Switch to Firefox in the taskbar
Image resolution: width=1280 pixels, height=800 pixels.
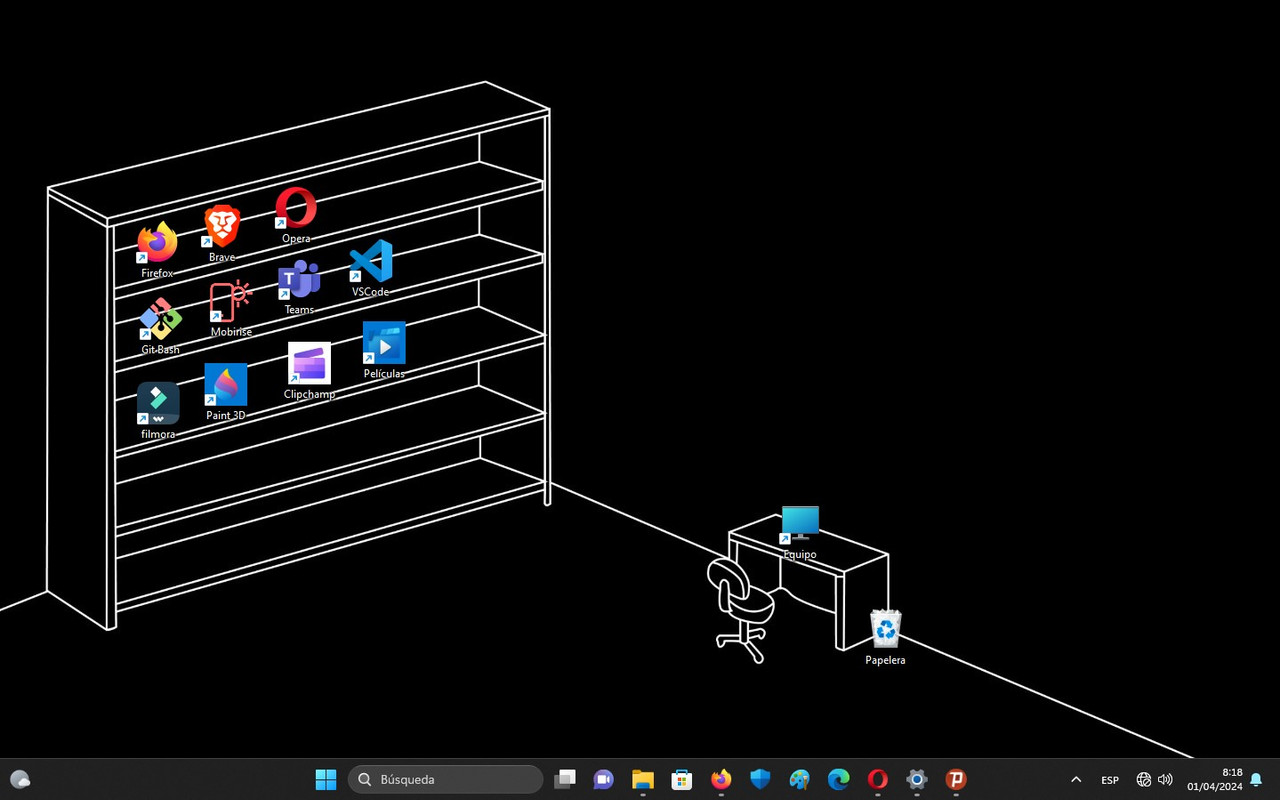click(x=721, y=779)
